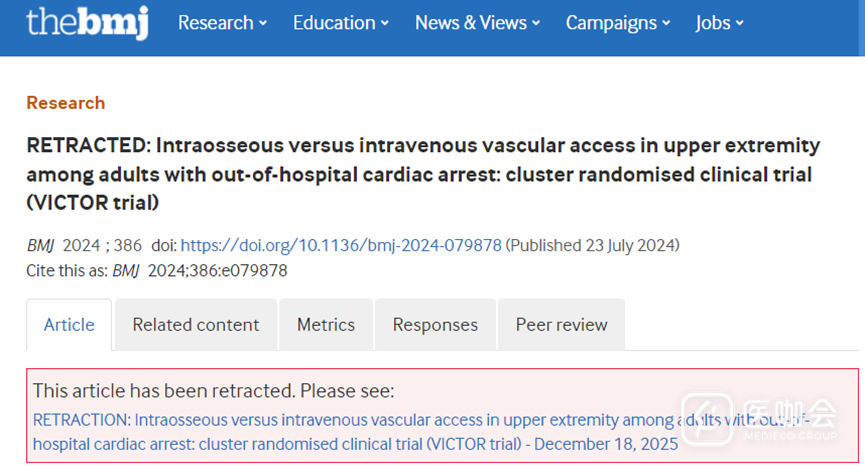This screenshot has height=467, width=865.
Task: Select the Peer review tab
Action: click(561, 324)
